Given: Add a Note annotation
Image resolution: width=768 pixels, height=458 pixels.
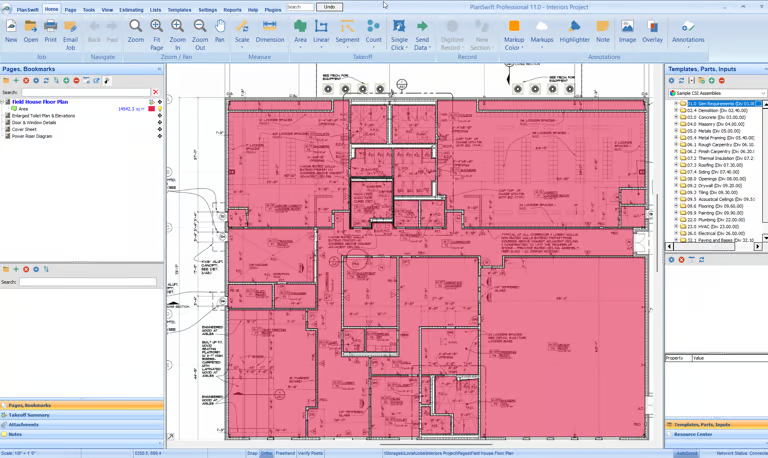Looking at the screenshot, I should [603, 31].
